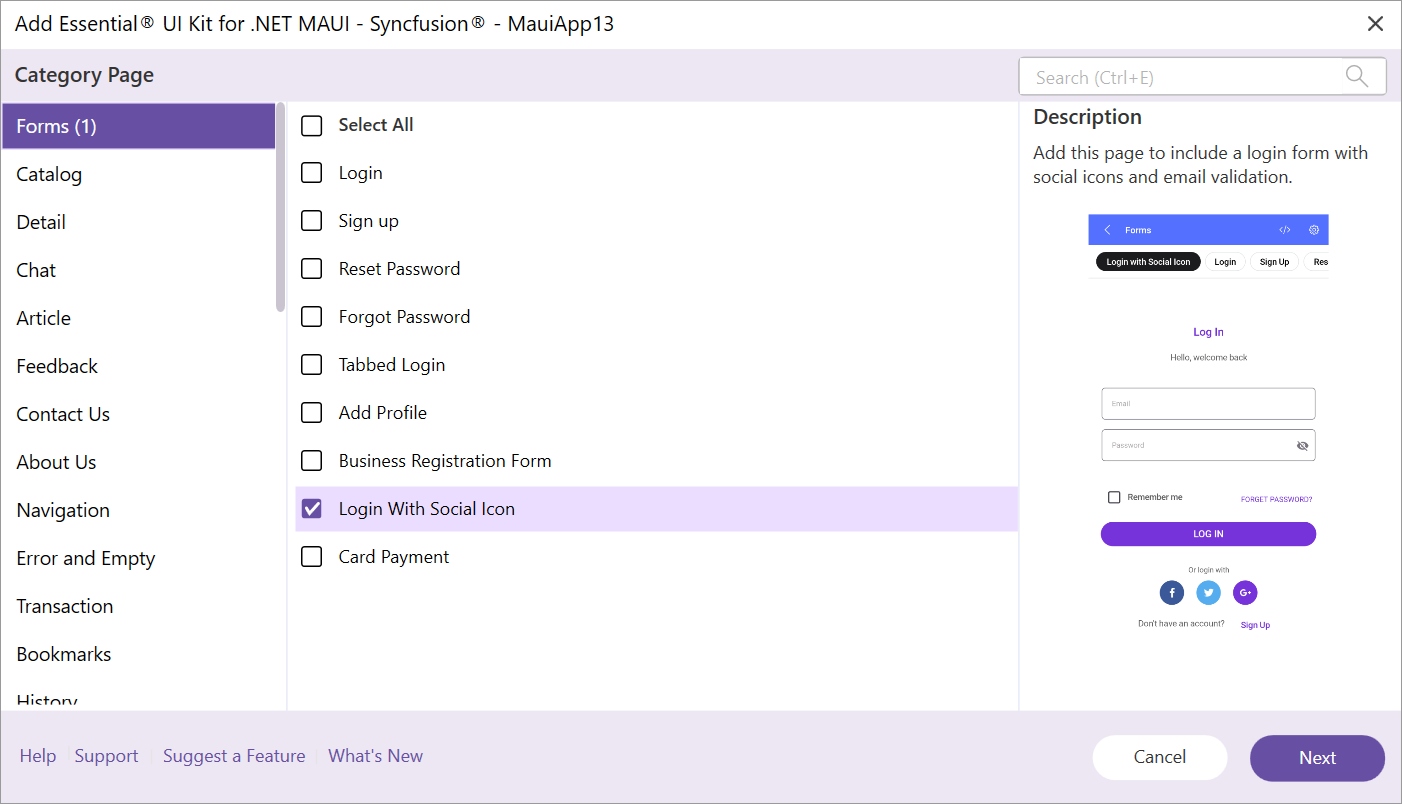Check the Login page checkbox
This screenshot has width=1402, height=804.
(312, 173)
